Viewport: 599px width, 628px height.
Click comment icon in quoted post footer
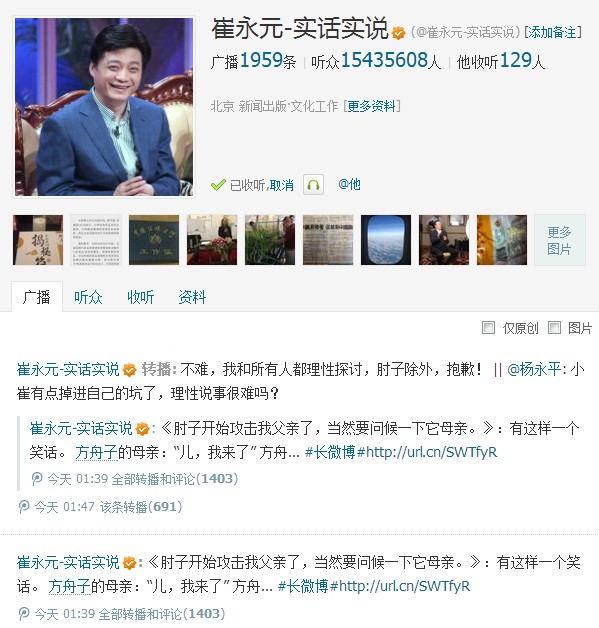[37, 479]
